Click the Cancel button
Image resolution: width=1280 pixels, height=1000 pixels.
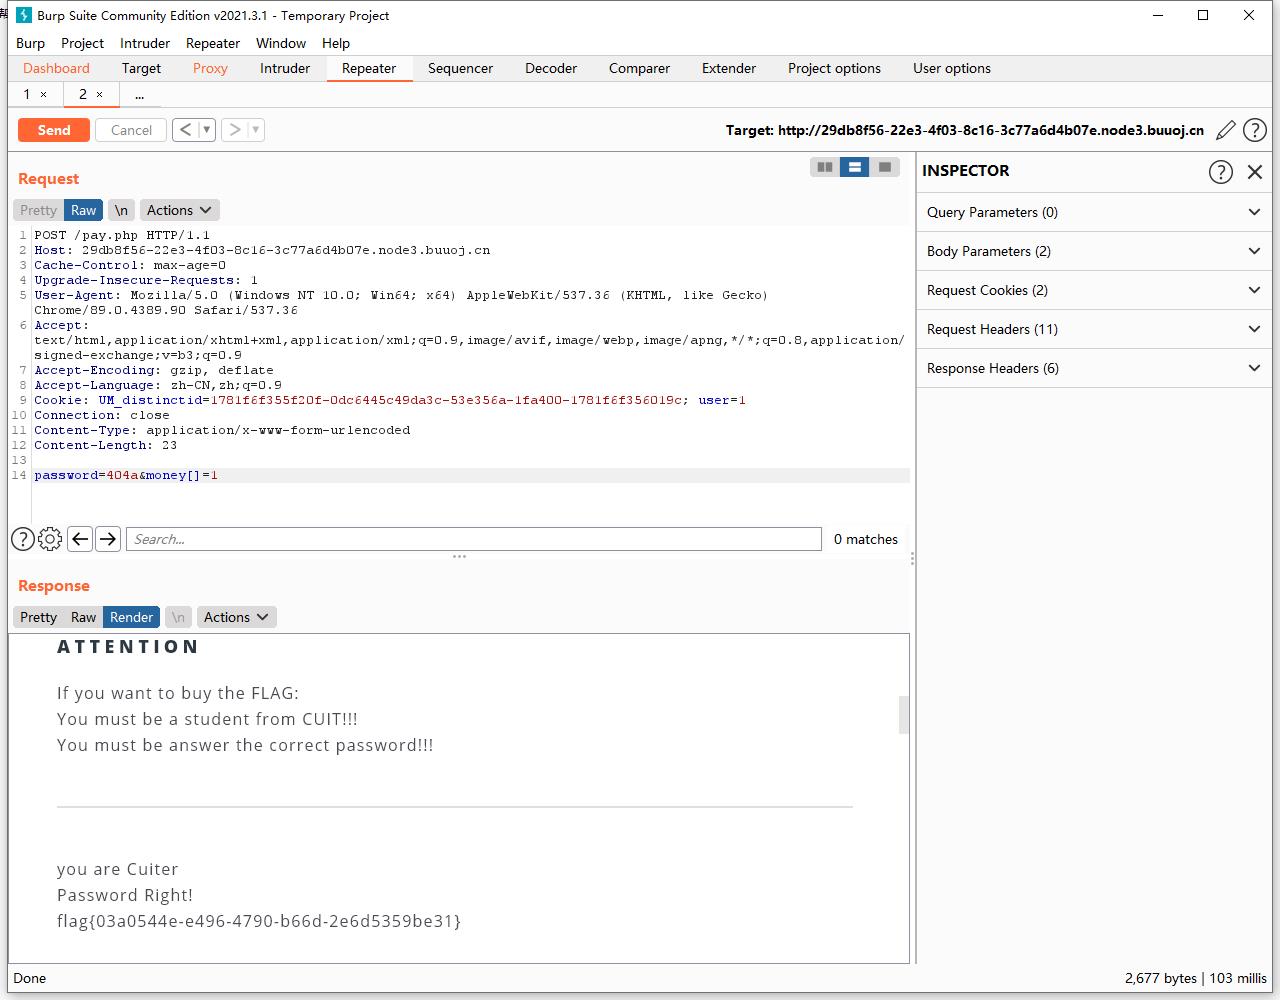point(131,130)
